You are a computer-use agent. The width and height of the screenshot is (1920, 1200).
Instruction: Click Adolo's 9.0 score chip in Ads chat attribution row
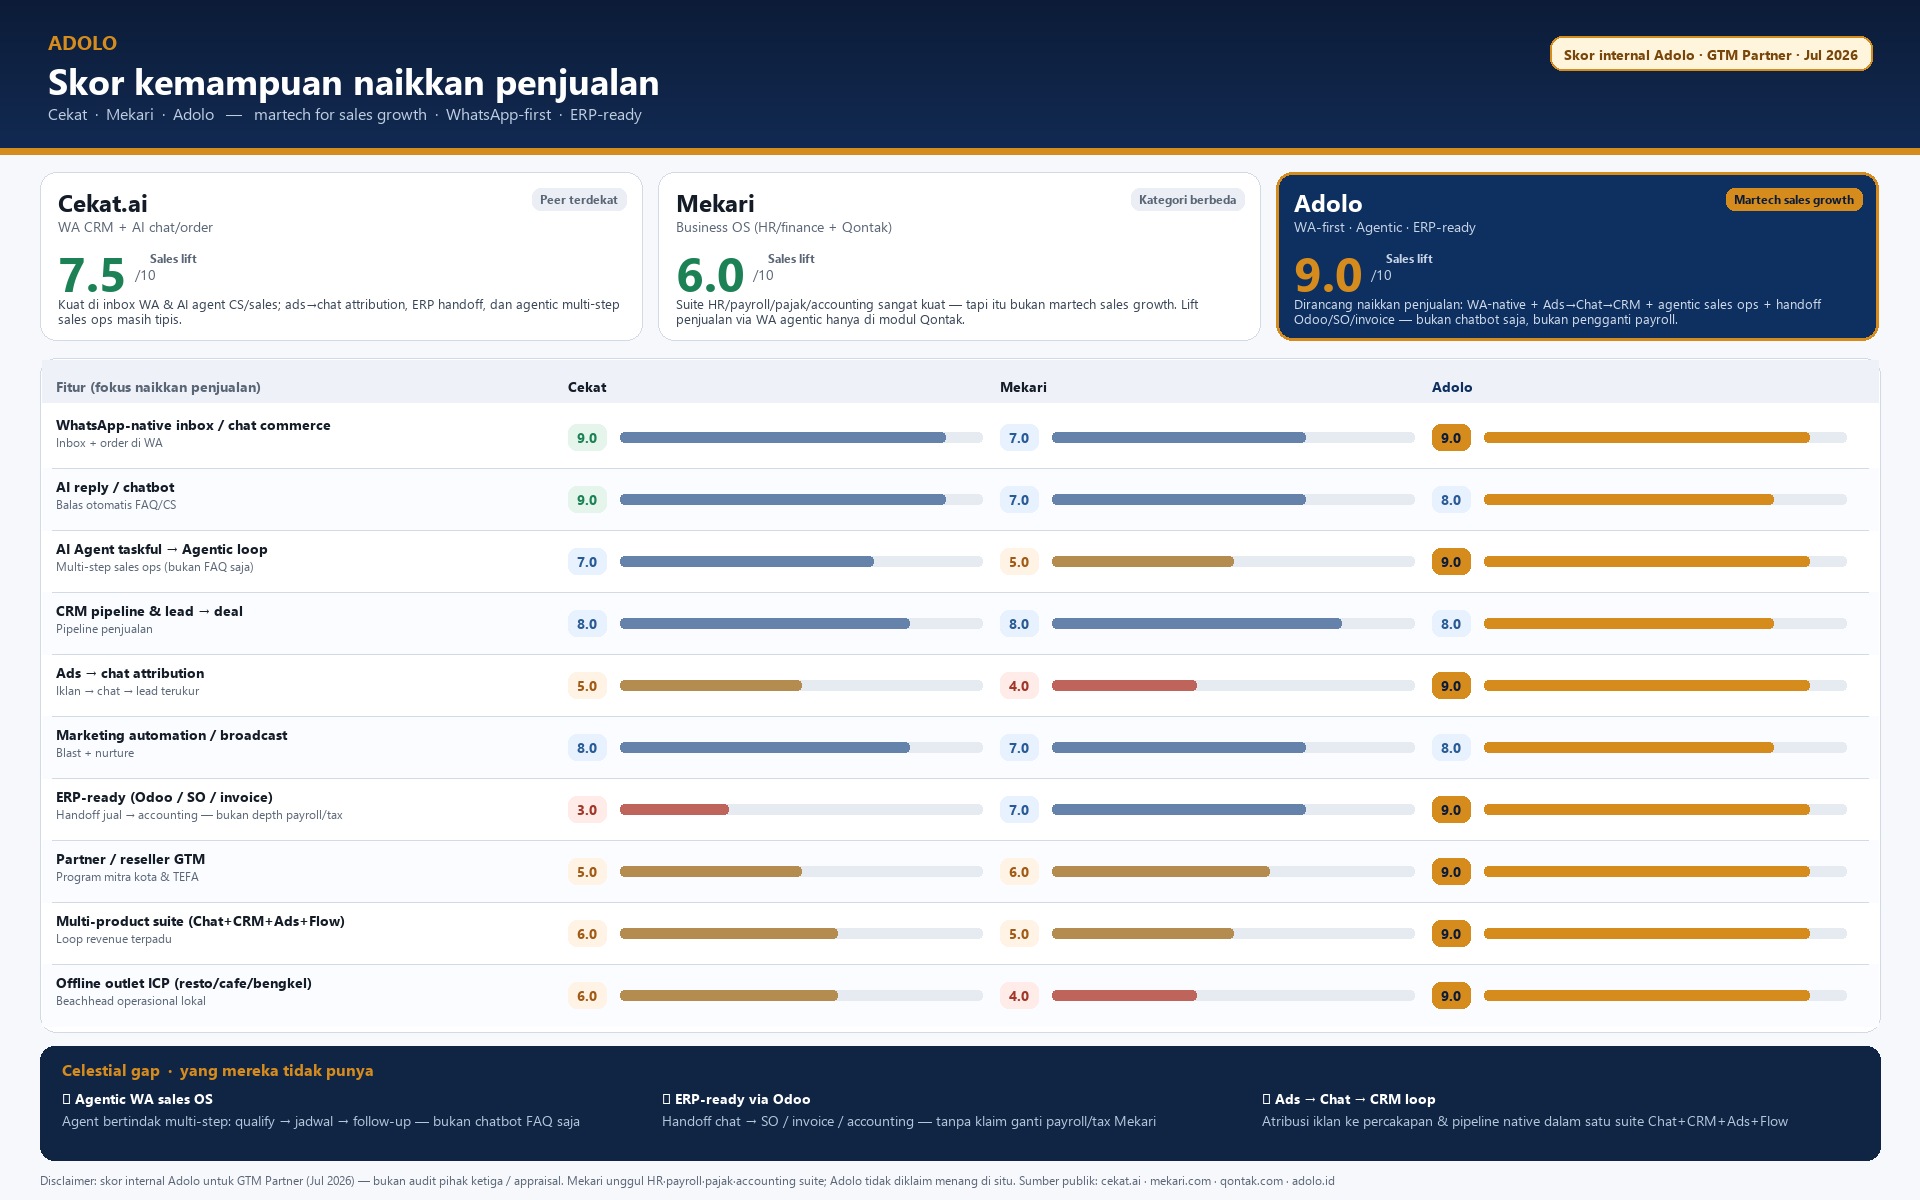(1451, 686)
